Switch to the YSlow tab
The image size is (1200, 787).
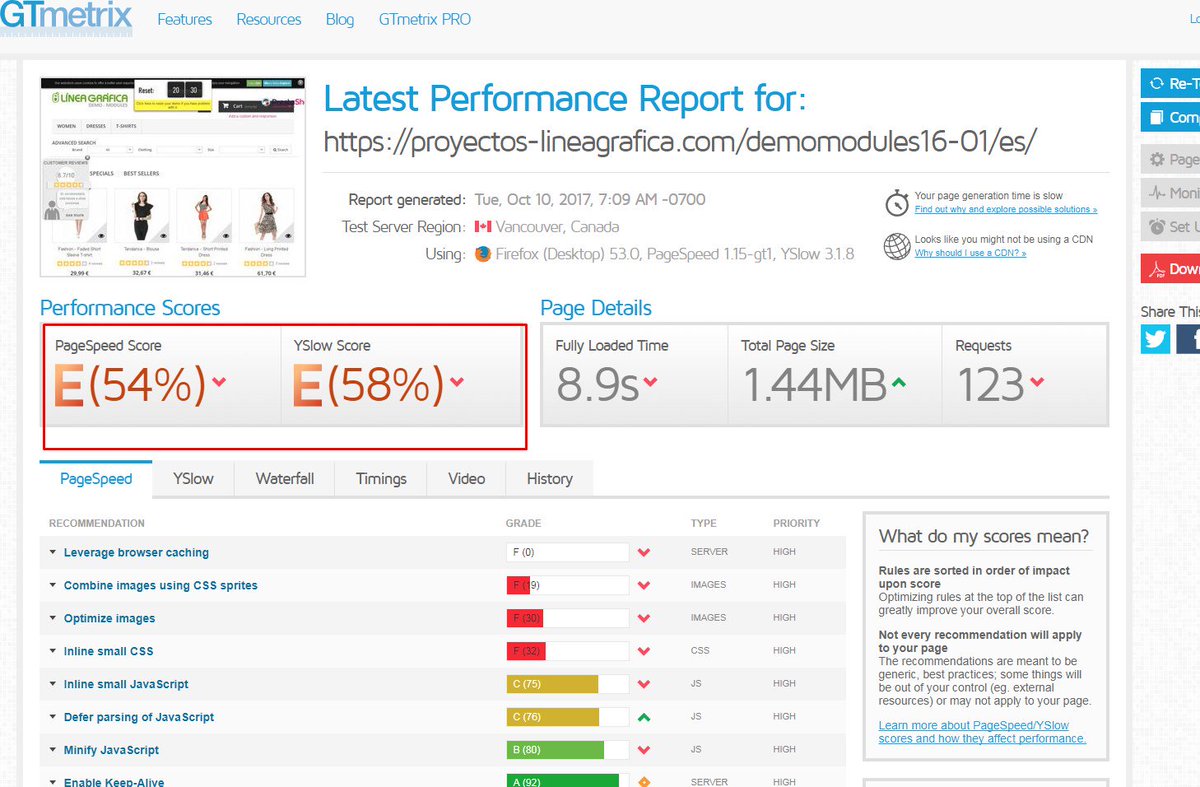click(193, 479)
